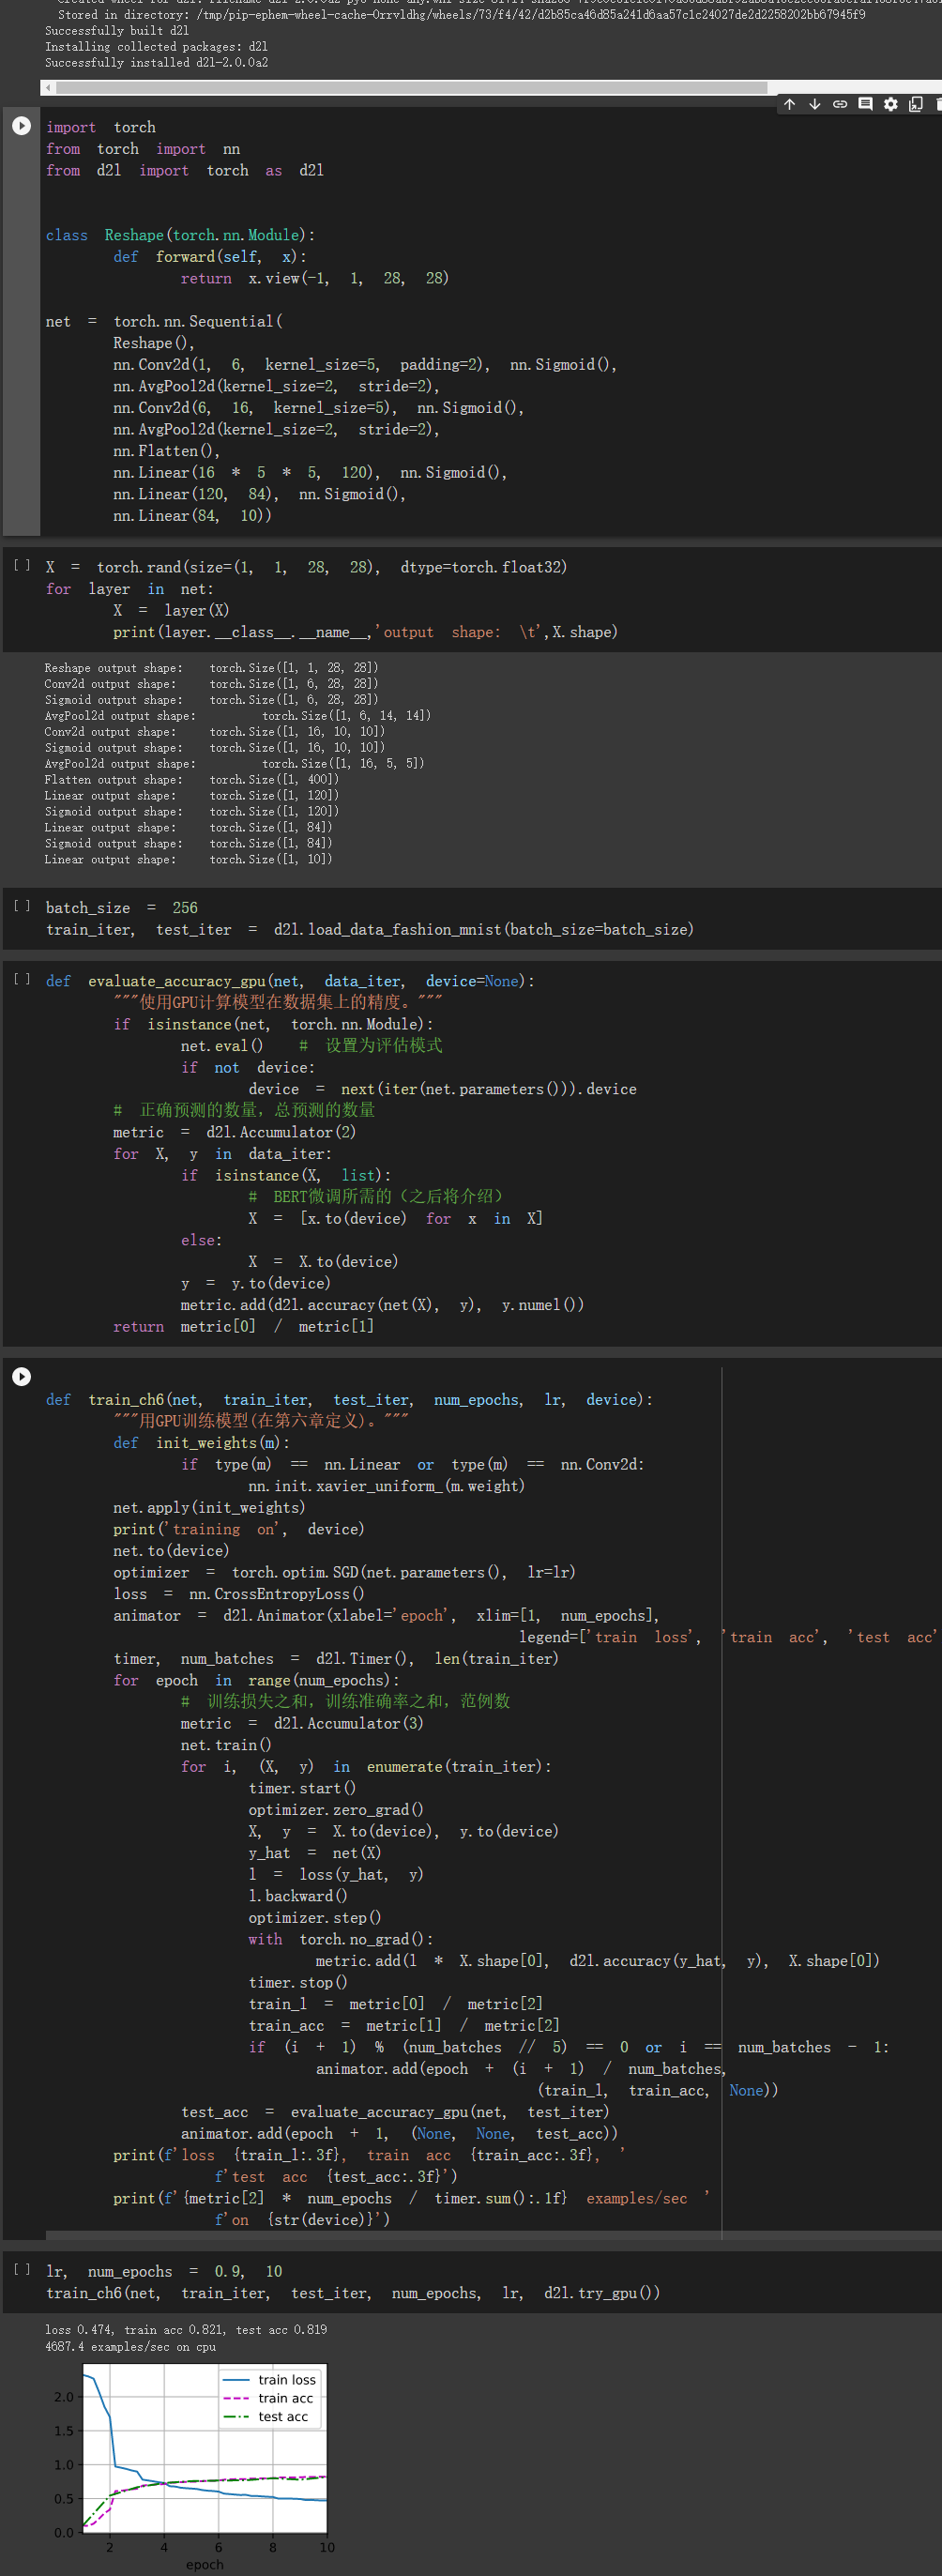Click the pip output horizontal scrollbar thumb
This screenshot has height=2576, width=942.
click(412, 88)
